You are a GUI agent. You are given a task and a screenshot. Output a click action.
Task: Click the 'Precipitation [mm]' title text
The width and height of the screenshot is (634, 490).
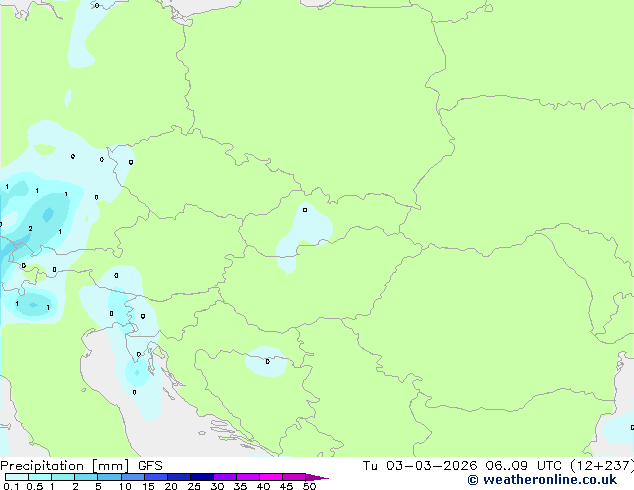point(65,466)
